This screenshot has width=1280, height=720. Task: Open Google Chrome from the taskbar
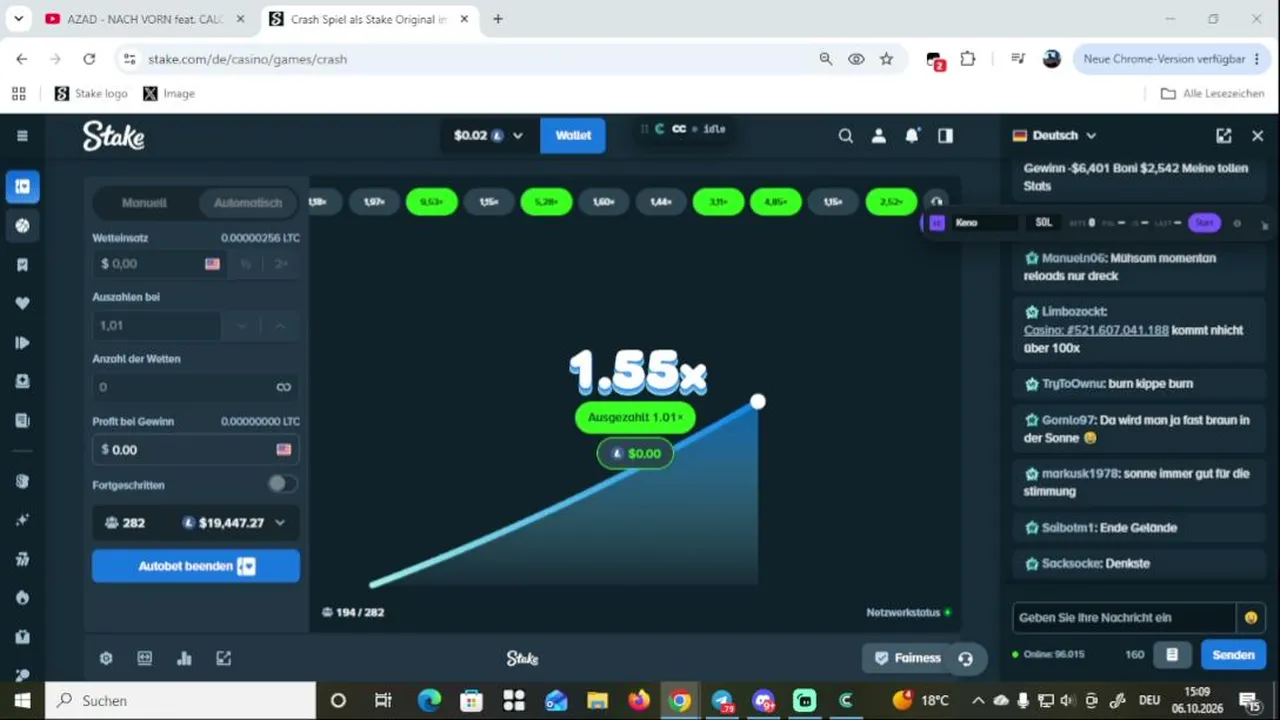click(680, 701)
